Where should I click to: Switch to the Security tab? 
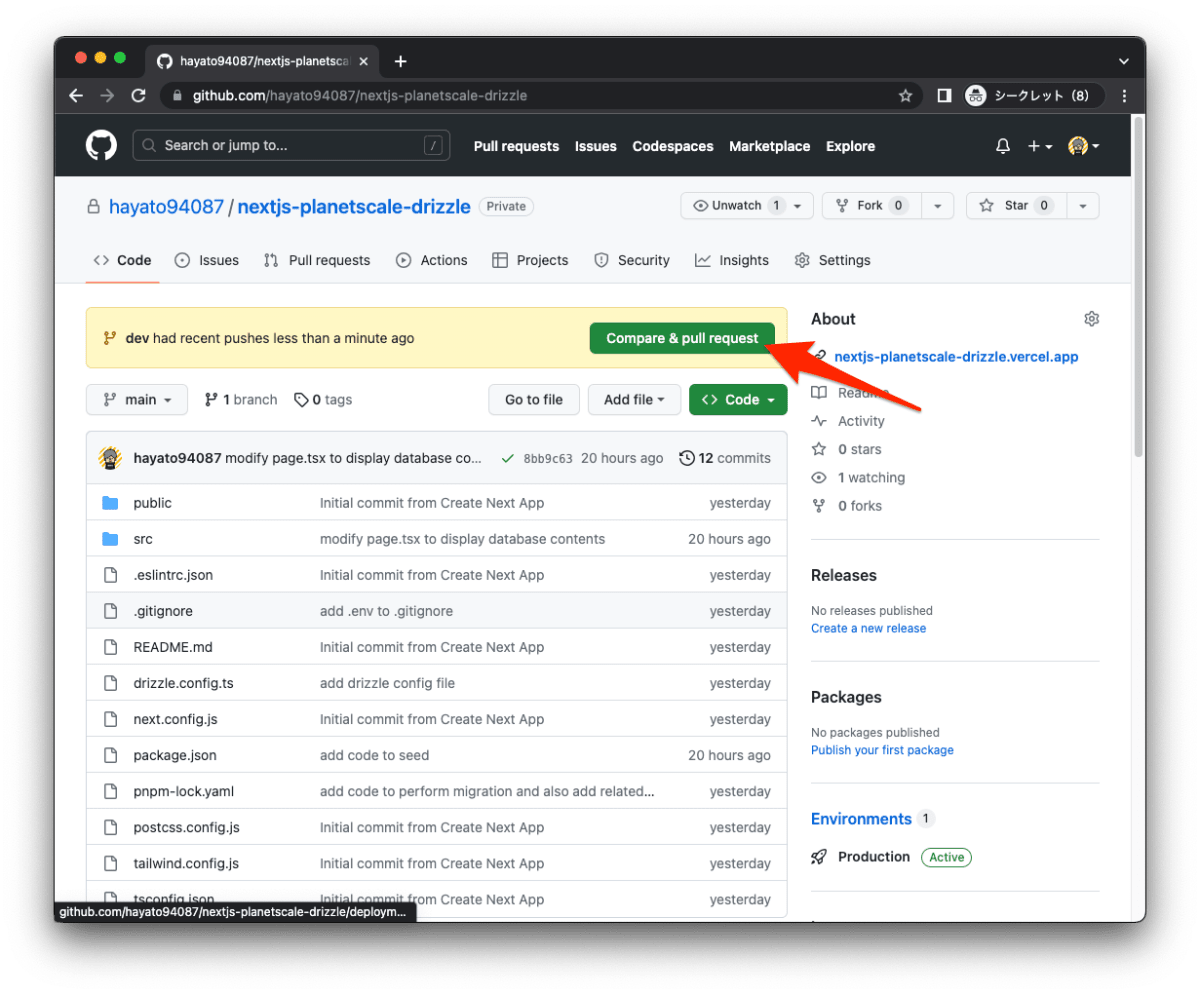[632, 260]
